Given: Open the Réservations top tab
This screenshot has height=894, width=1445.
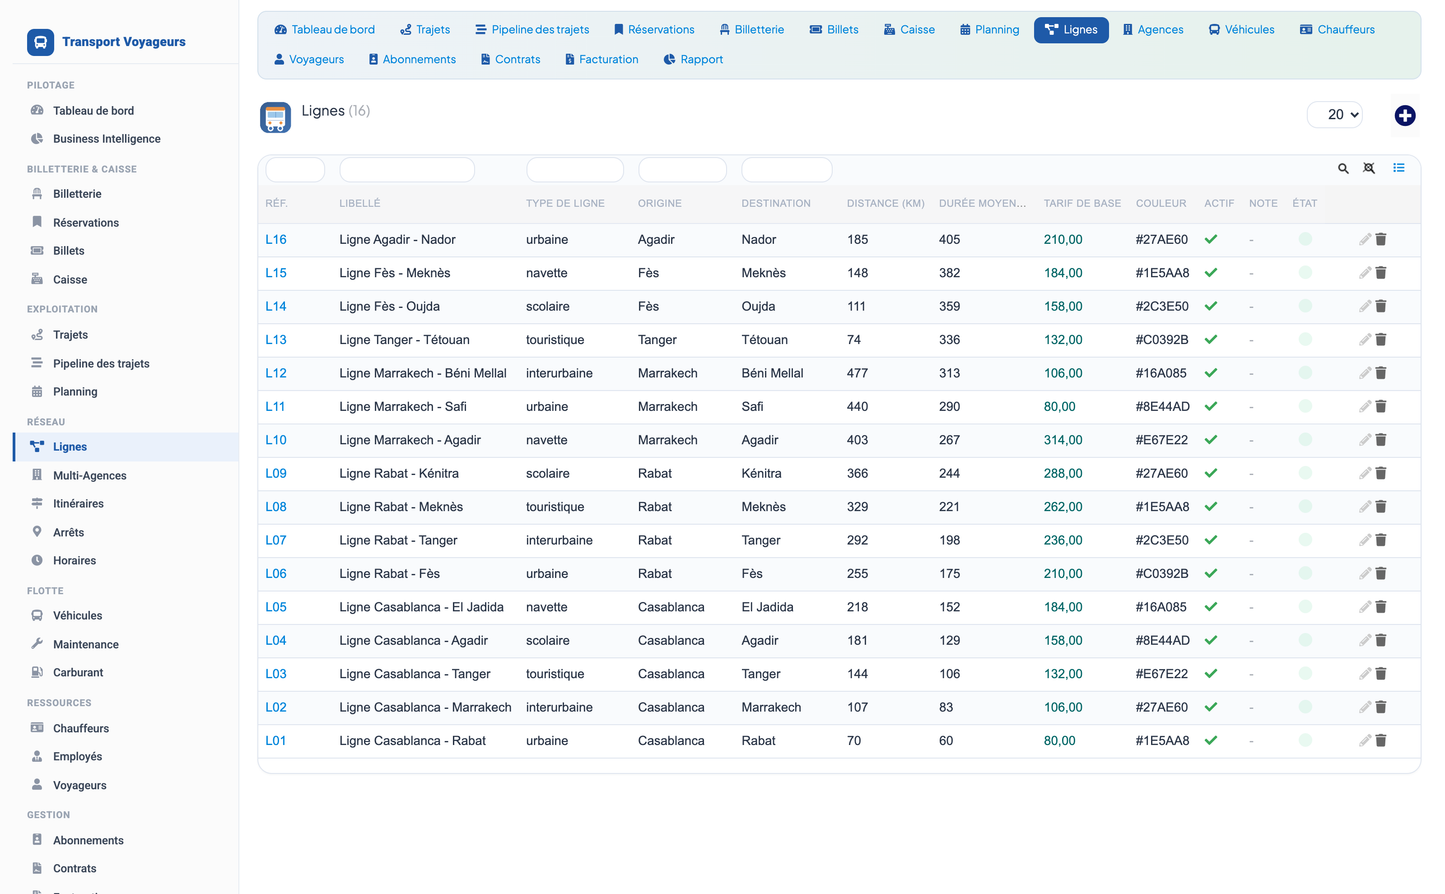Looking at the screenshot, I should coord(654,30).
